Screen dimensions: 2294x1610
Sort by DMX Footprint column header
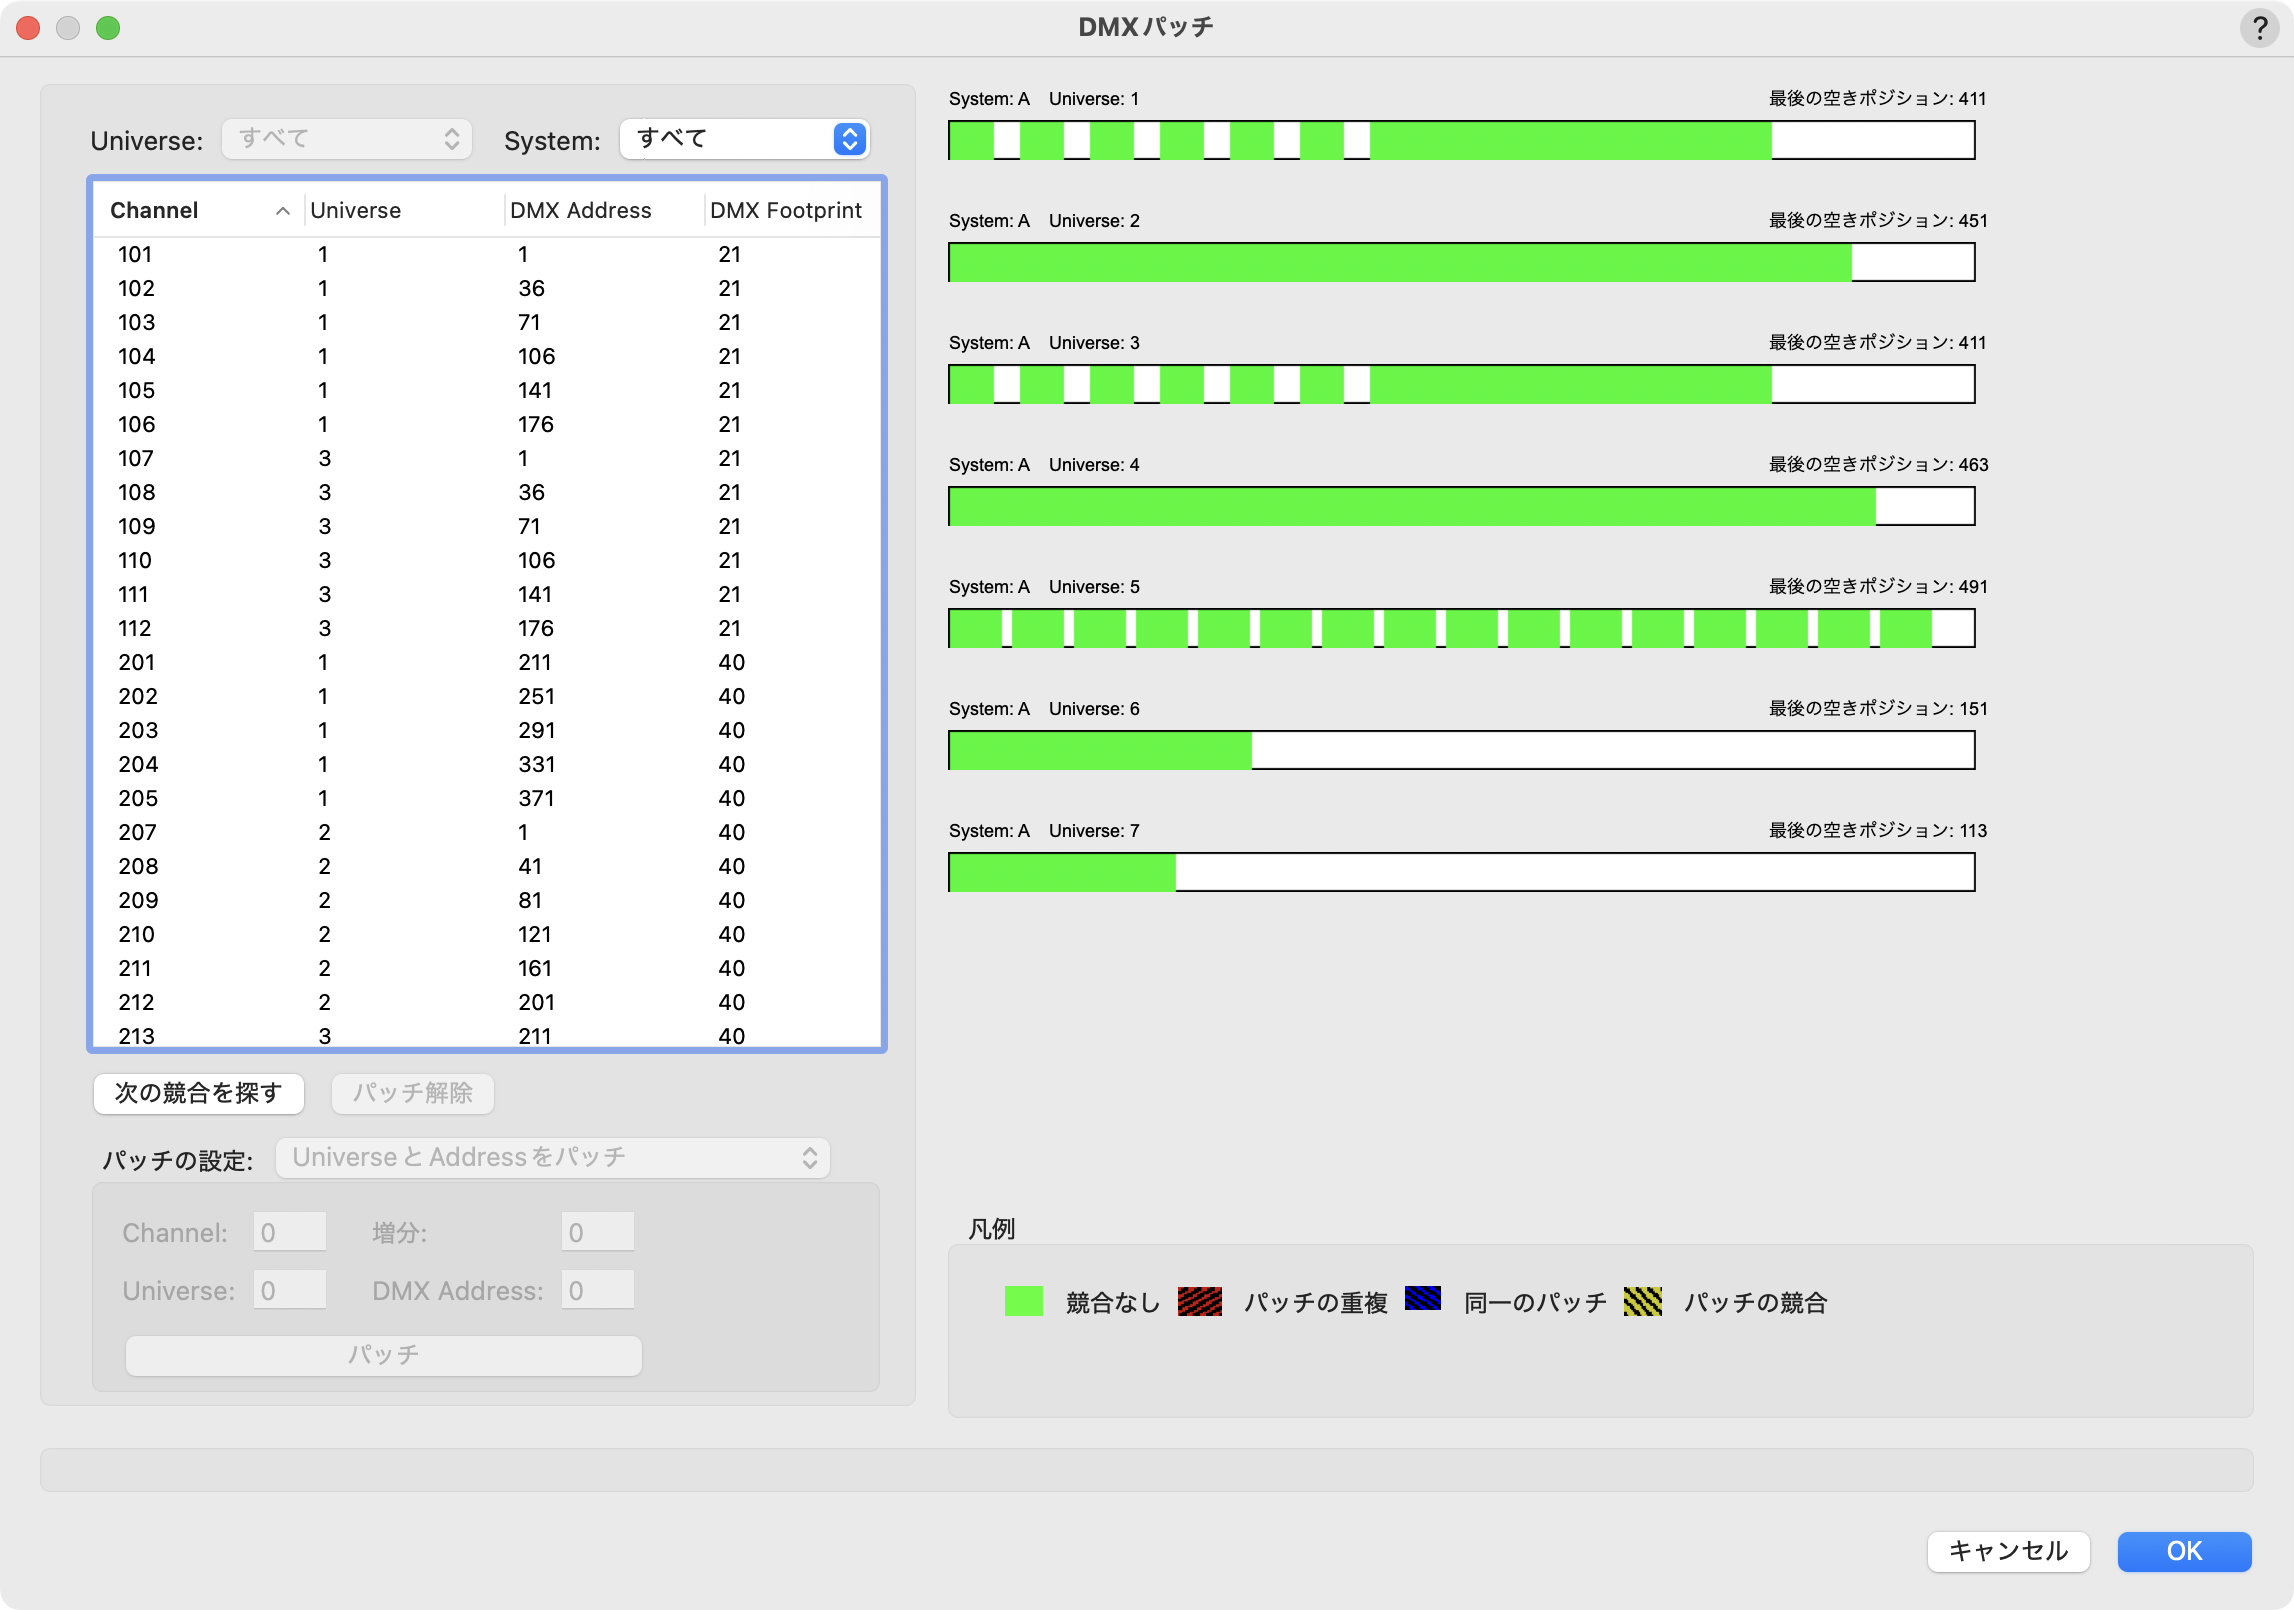coord(786,211)
